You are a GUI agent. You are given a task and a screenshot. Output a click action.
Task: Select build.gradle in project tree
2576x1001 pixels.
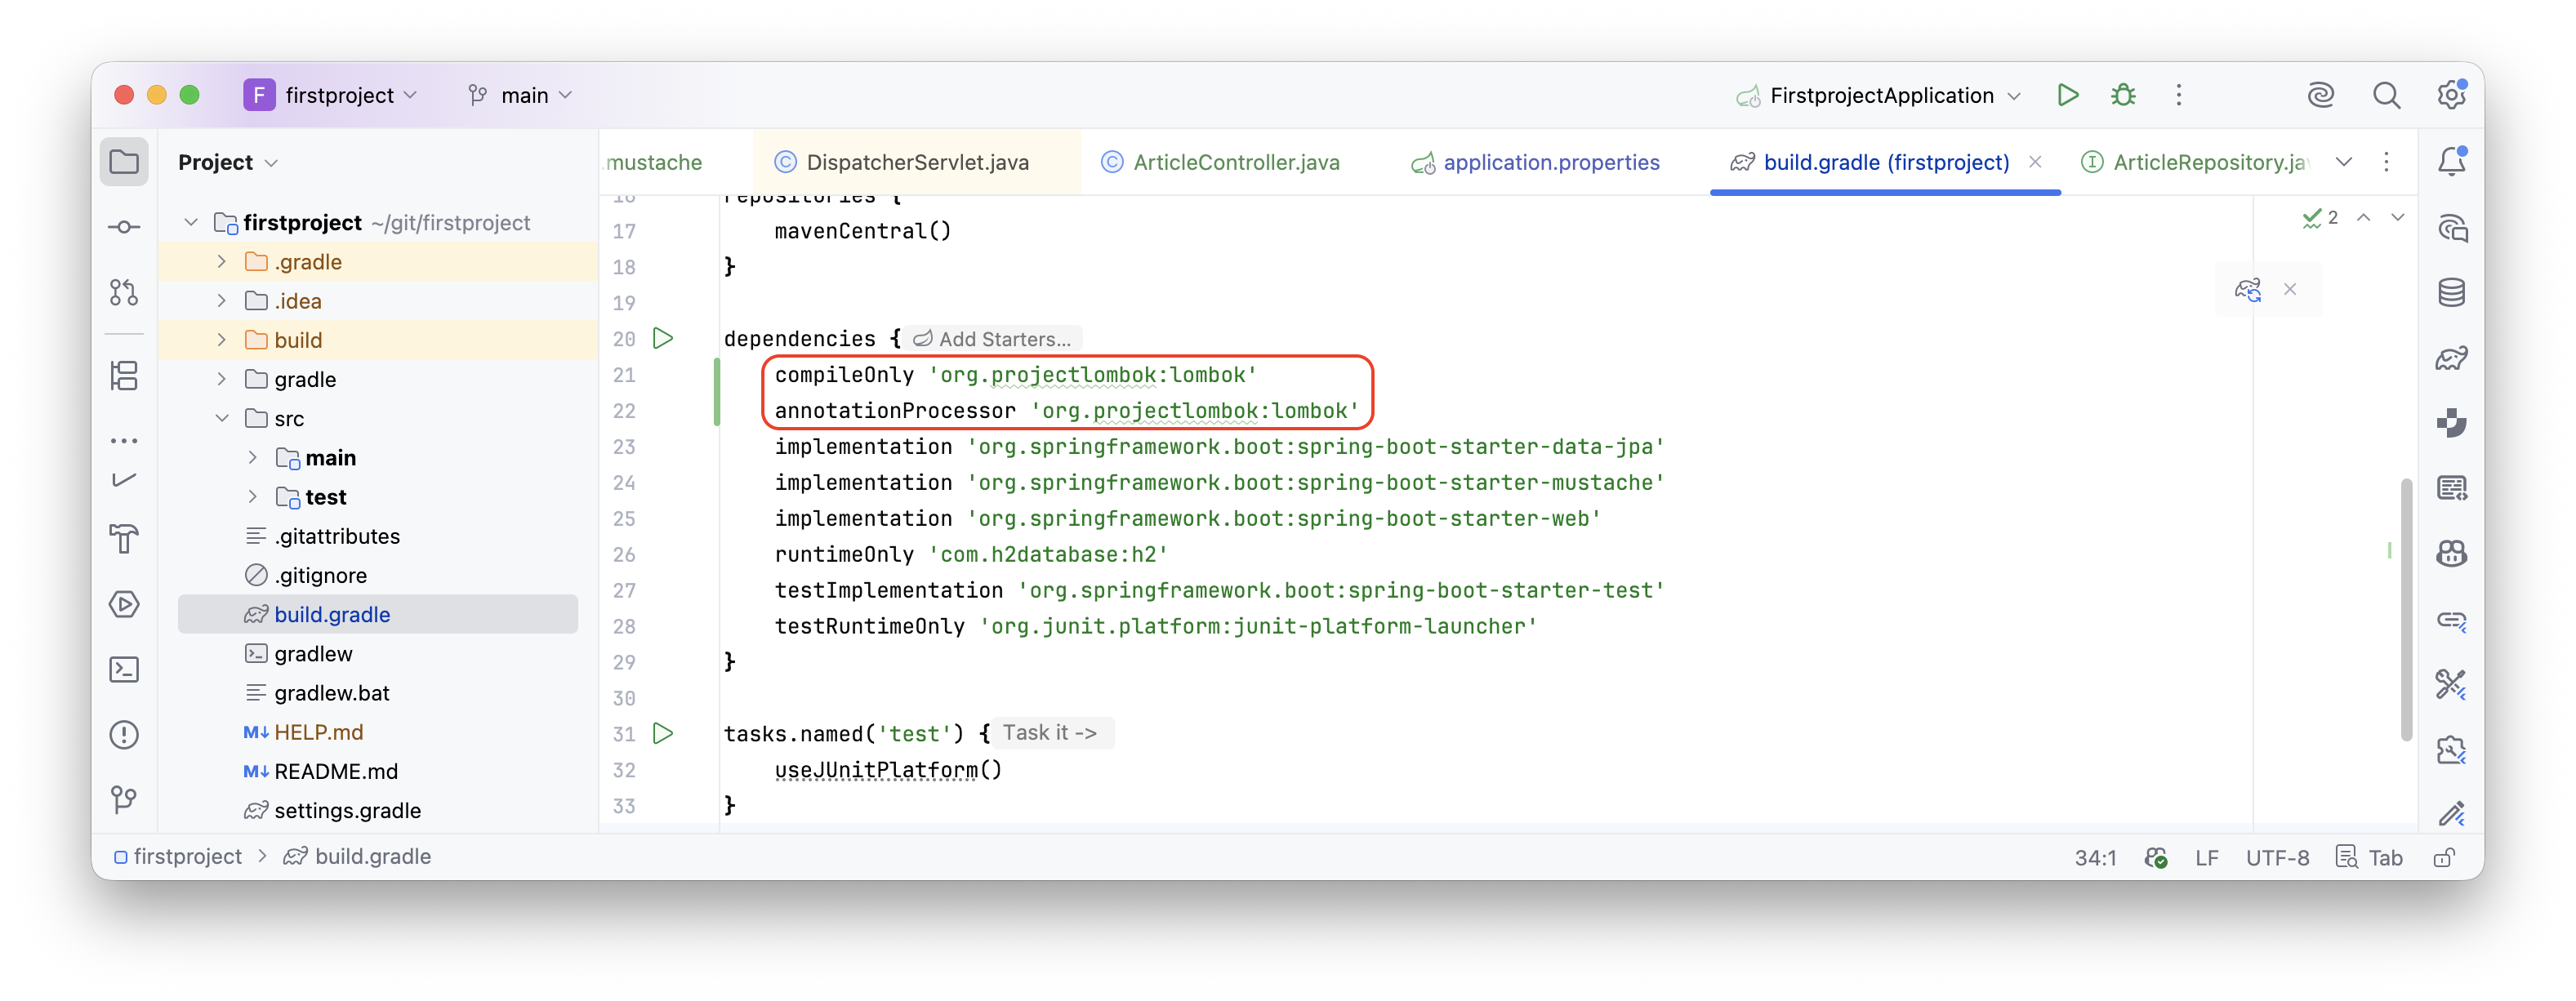pyautogui.click(x=378, y=614)
